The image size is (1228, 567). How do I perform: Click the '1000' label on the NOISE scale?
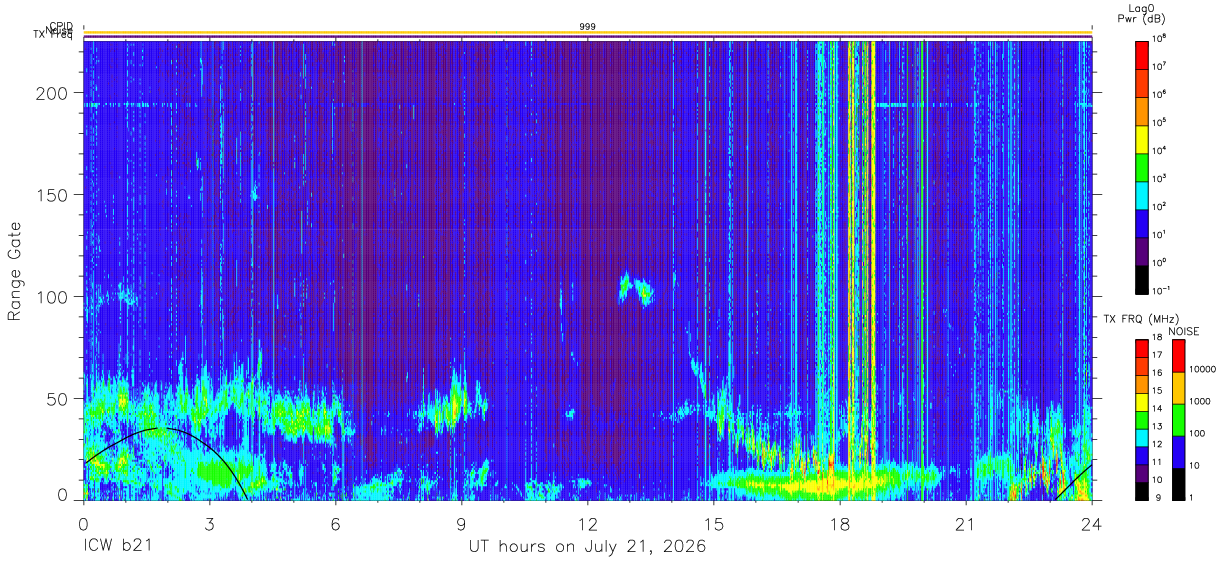click(1199, 401)
